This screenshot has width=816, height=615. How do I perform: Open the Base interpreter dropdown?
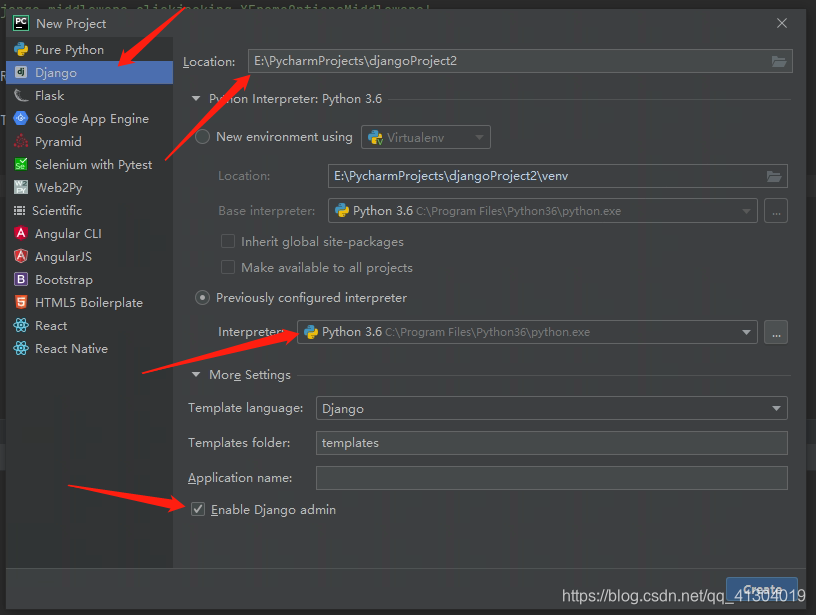[543, 210]
